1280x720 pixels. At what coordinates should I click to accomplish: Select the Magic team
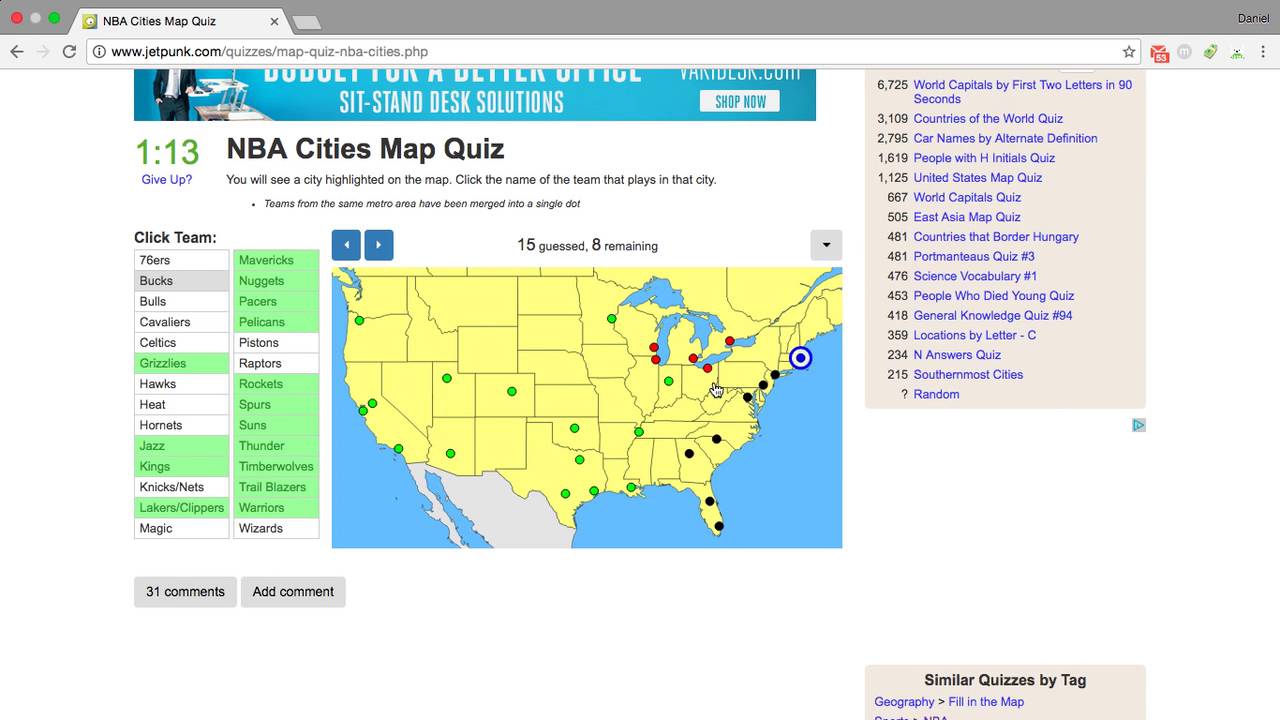[182, 528]
